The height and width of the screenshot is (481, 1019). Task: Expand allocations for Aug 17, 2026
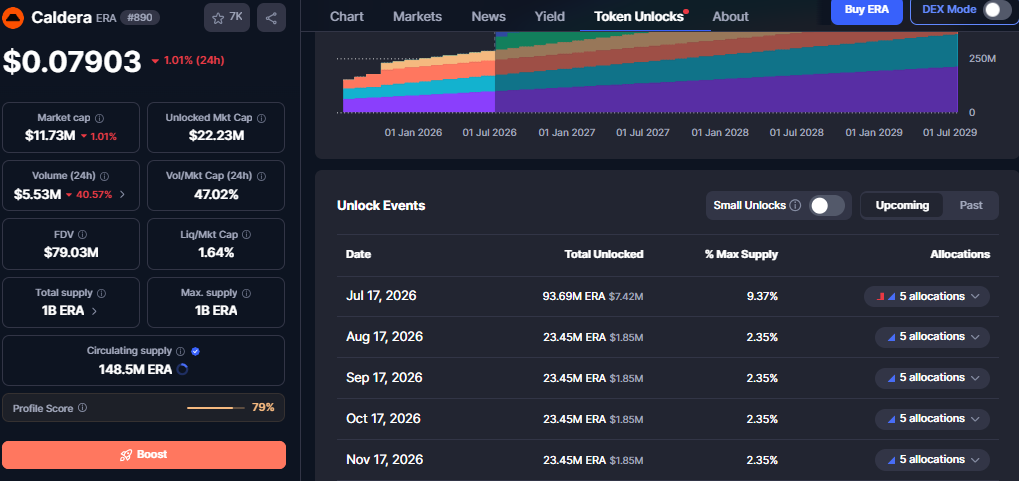pyautogui.click(x=932, y=337)
